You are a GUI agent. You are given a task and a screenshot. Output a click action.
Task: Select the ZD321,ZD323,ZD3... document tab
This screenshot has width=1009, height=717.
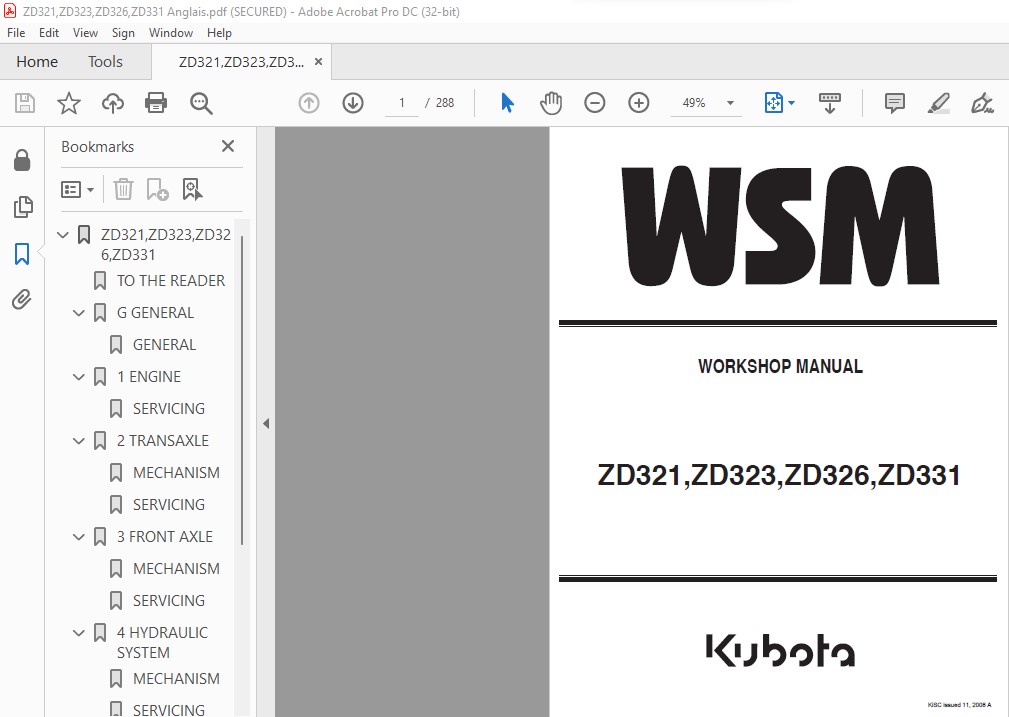[241, 62]
